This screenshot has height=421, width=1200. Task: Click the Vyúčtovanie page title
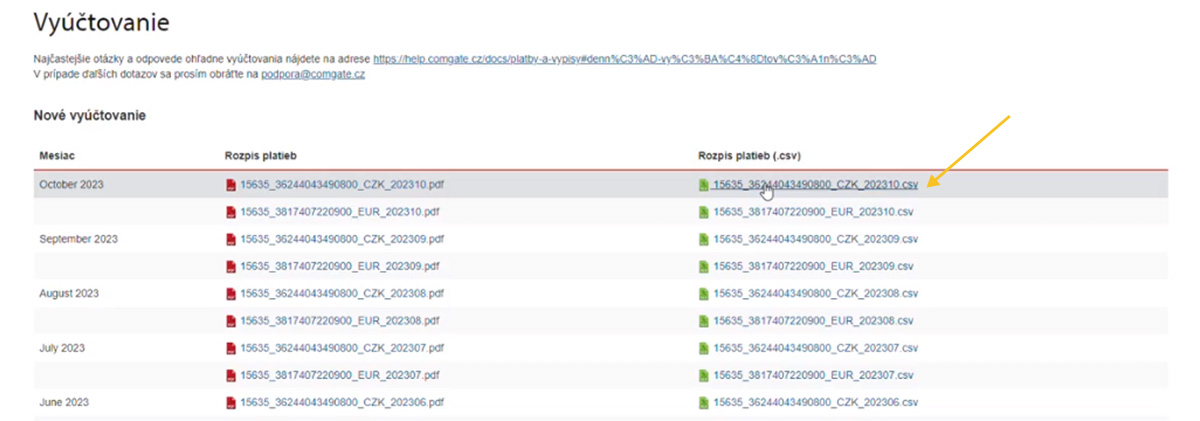[x=101, y=21]
